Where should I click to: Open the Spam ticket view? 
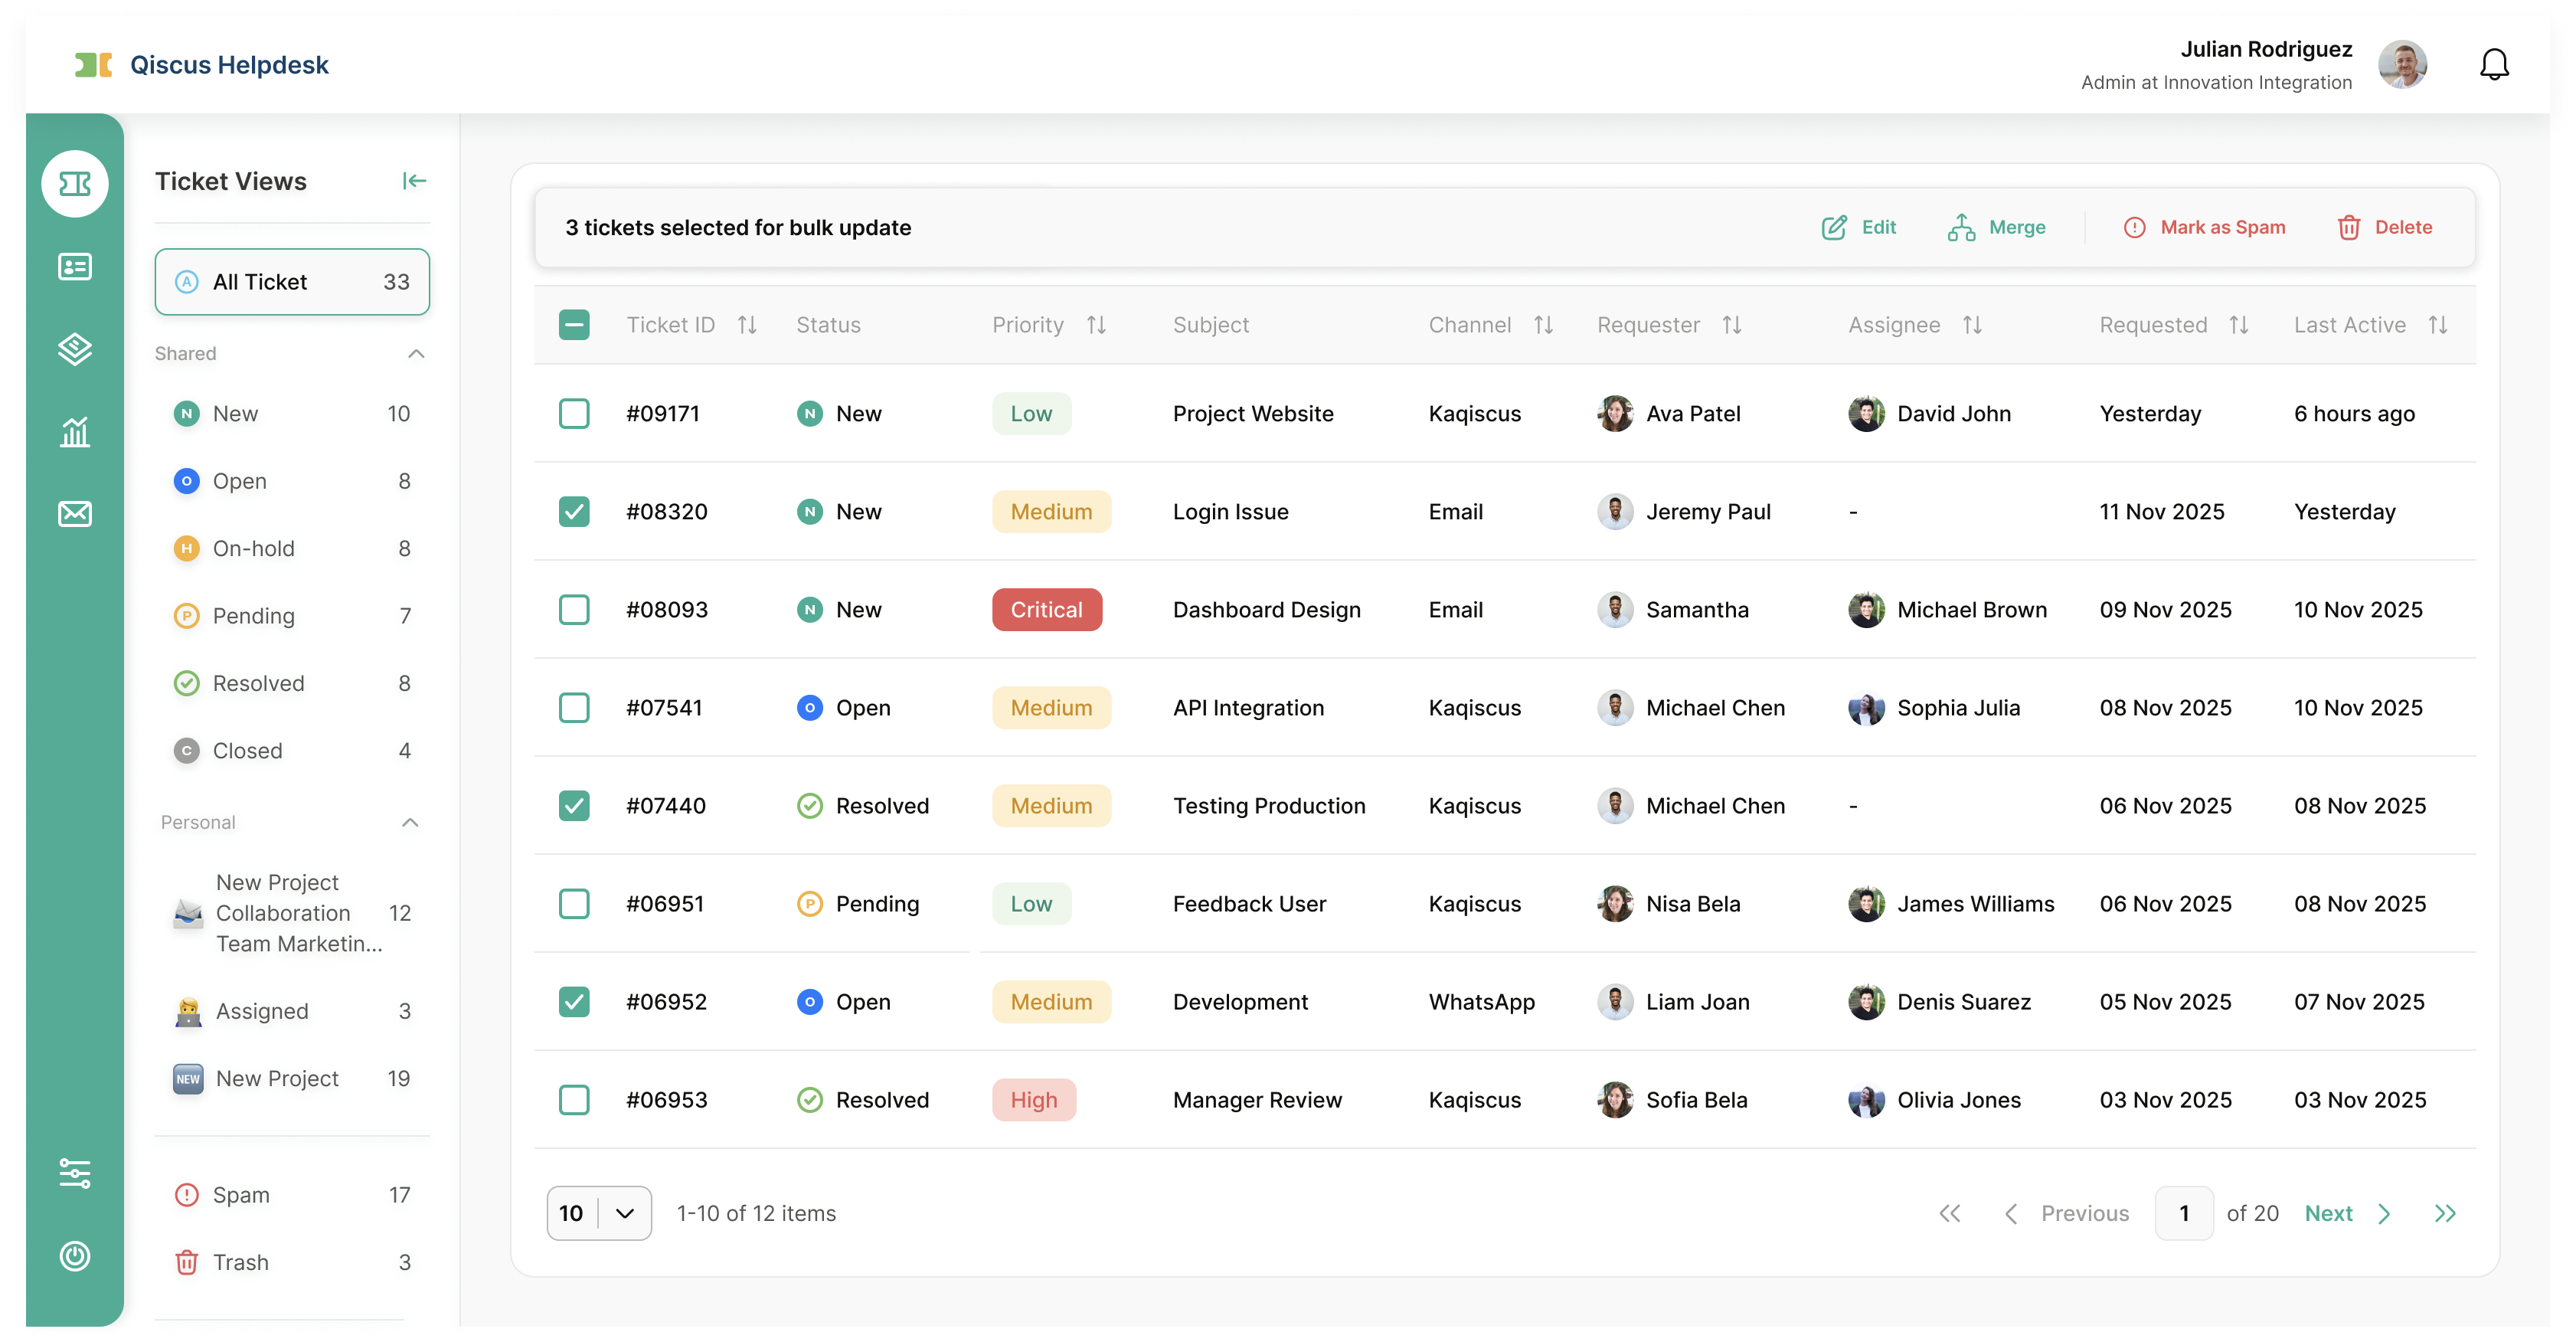point(241,1195)
